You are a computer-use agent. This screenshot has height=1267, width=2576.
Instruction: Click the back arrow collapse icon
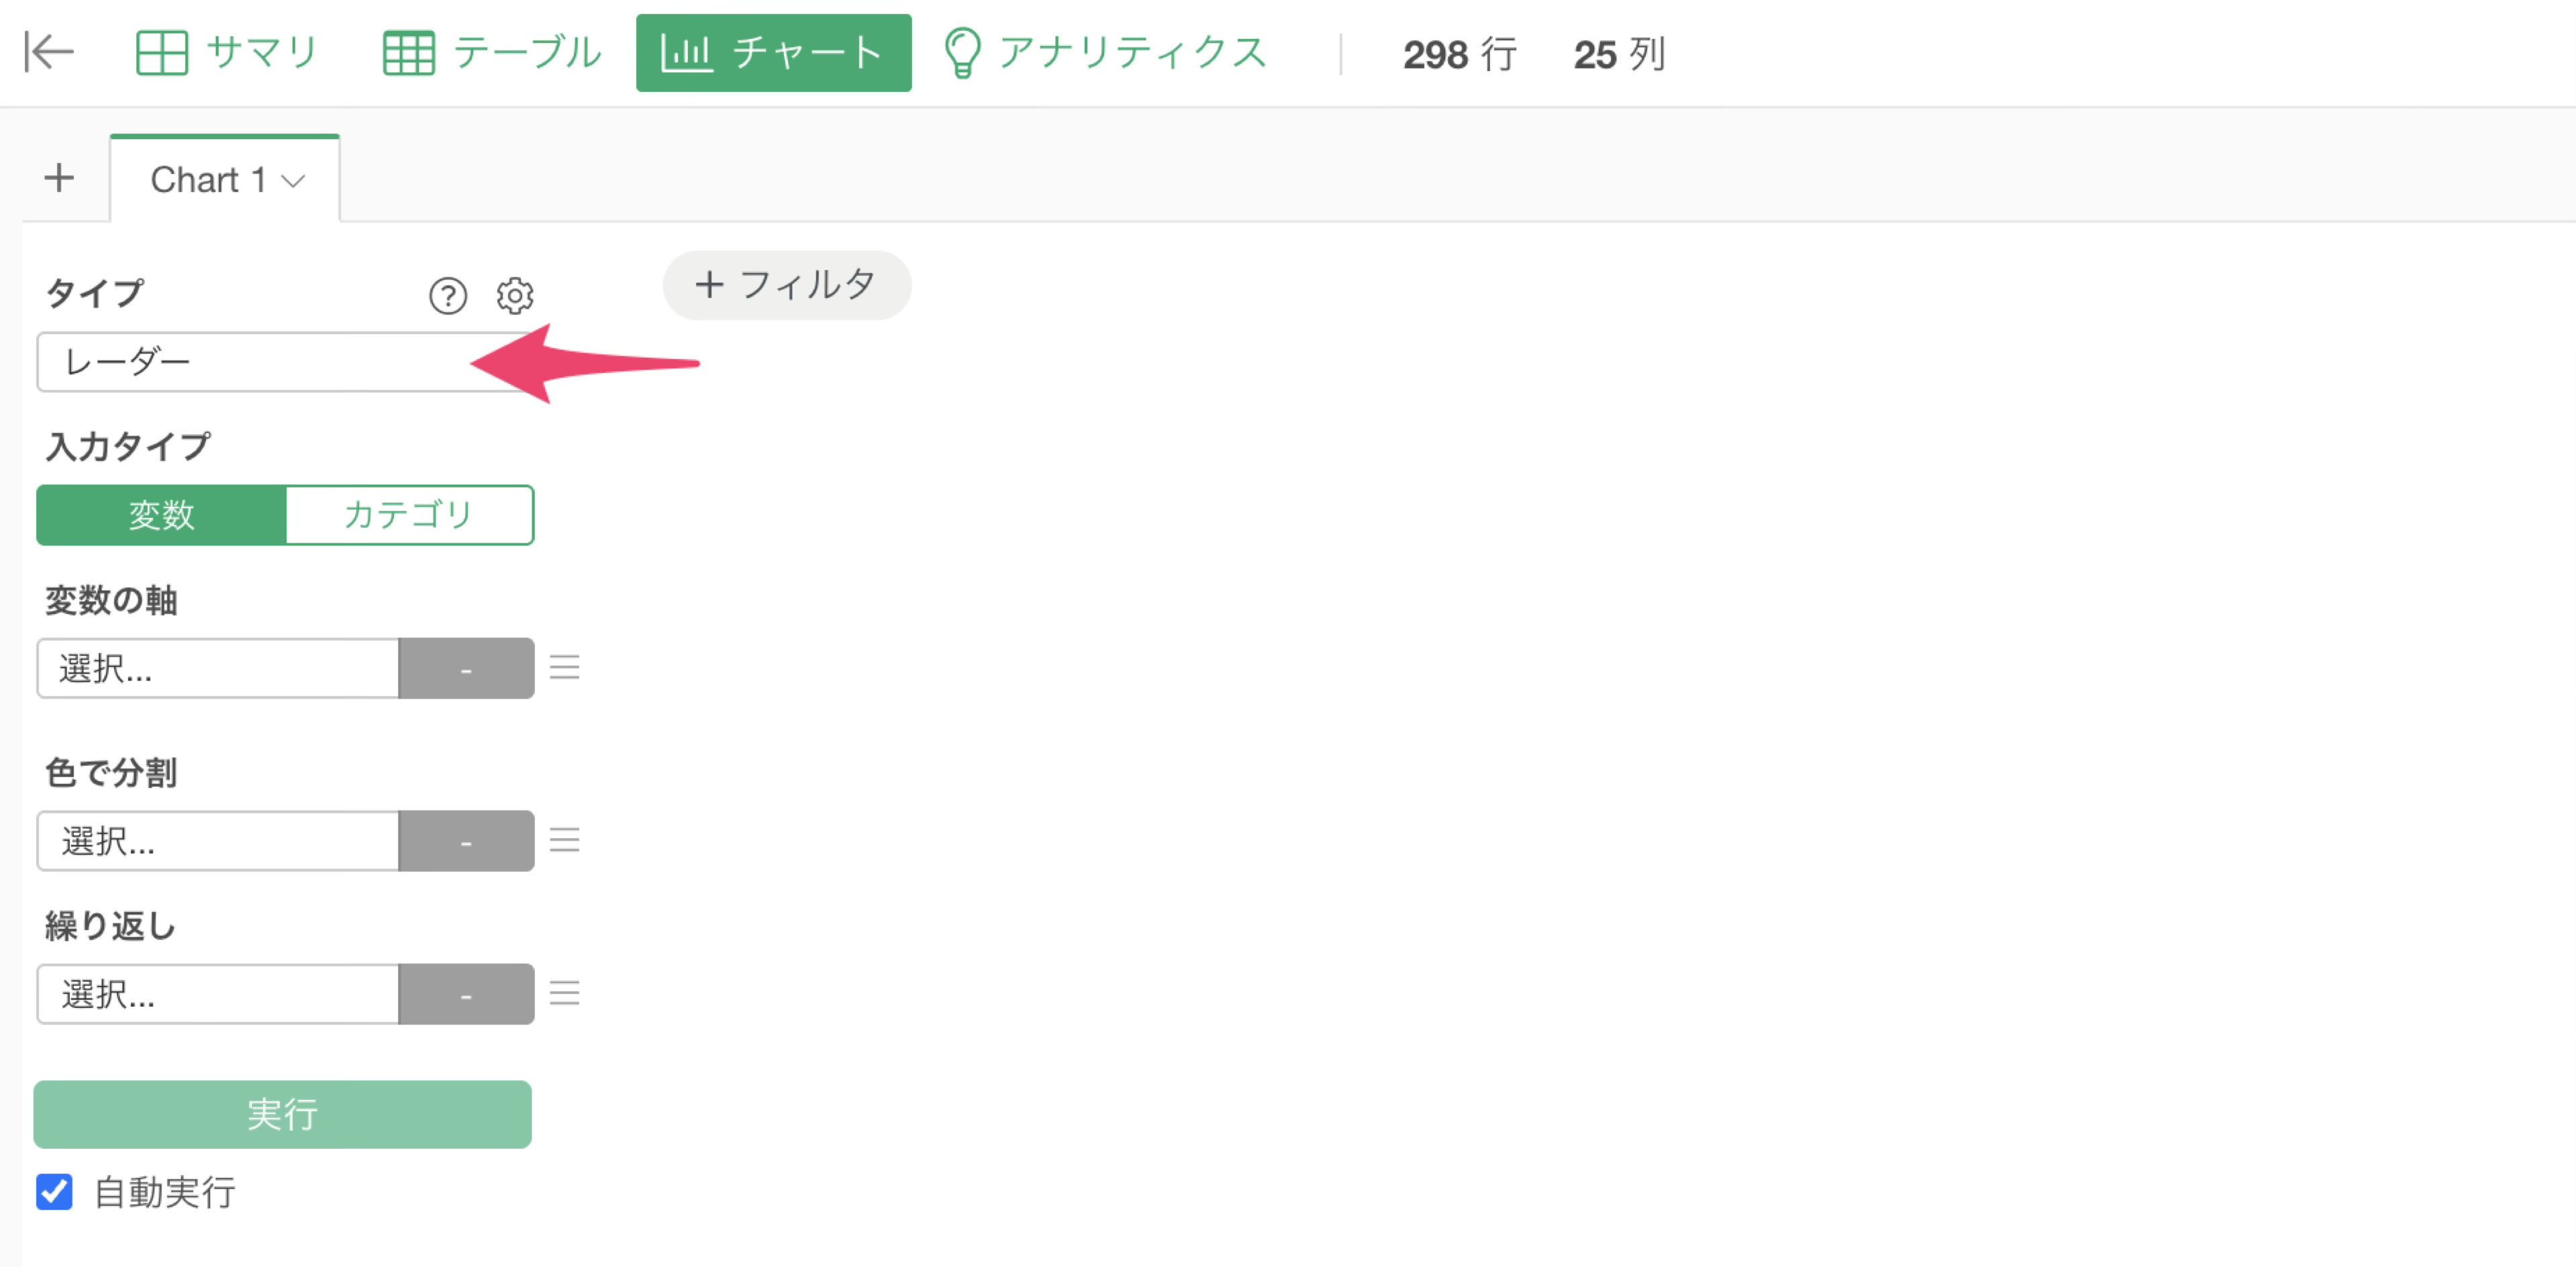click(49, 52)
